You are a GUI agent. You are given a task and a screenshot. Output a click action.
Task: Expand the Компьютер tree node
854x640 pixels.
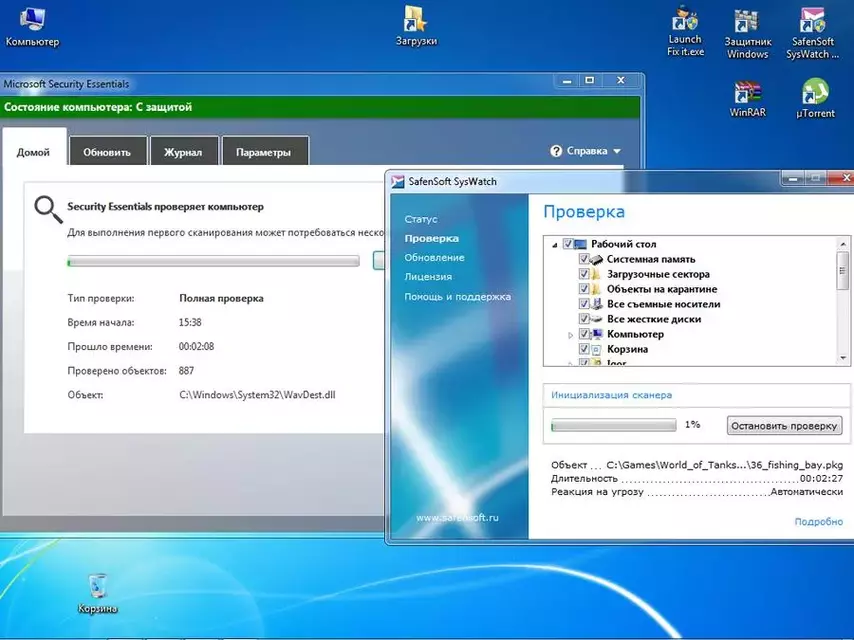tap(570, 335)
